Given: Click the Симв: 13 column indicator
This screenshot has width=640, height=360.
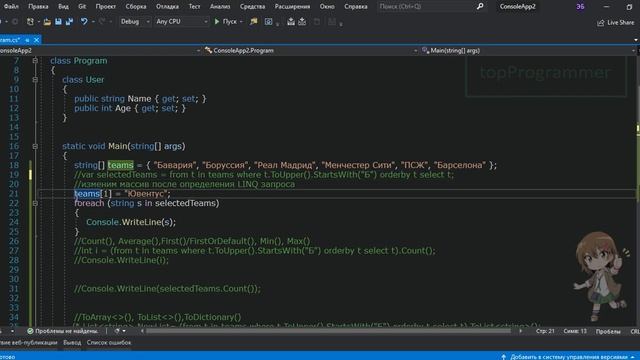Looking at the screenshot, I should tap(575, 331).
